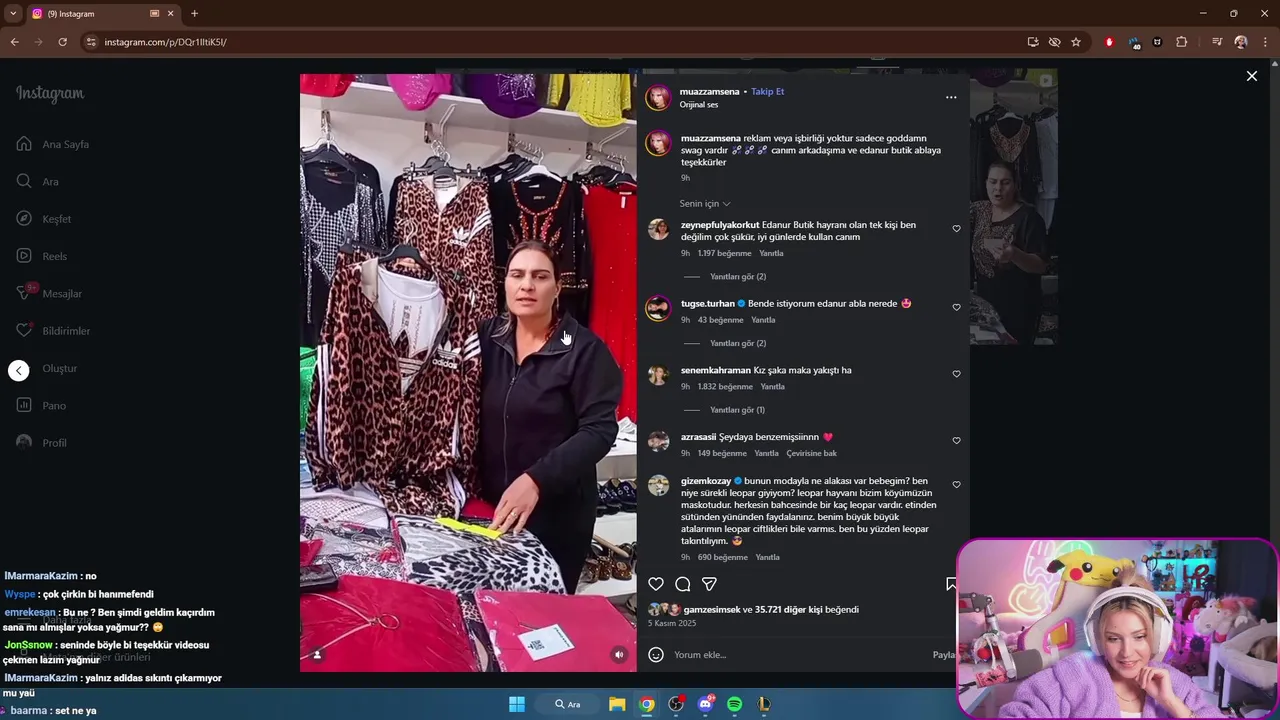
Task: Expand replies under tugse.turhan comment
Action: pos(737,343)
